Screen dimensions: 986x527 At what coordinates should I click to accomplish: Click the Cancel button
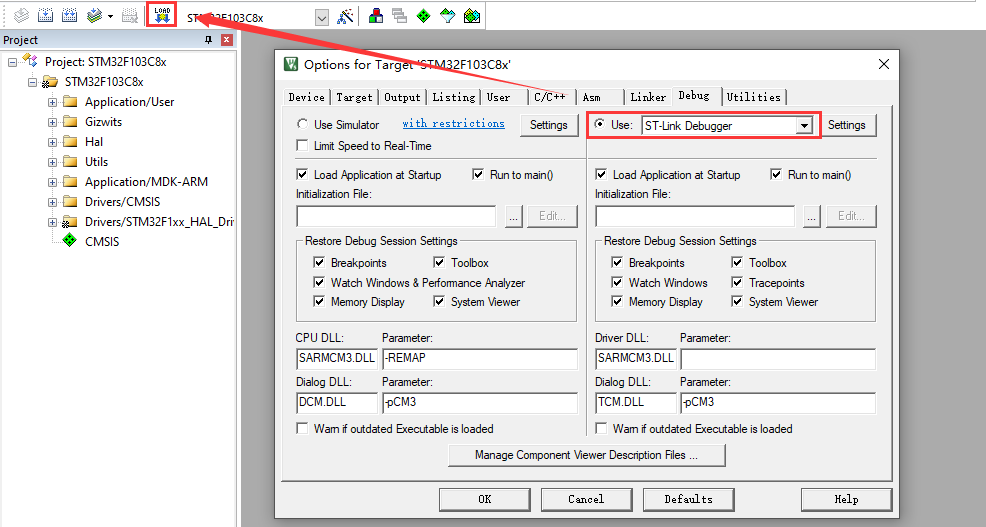coord(586,499)
